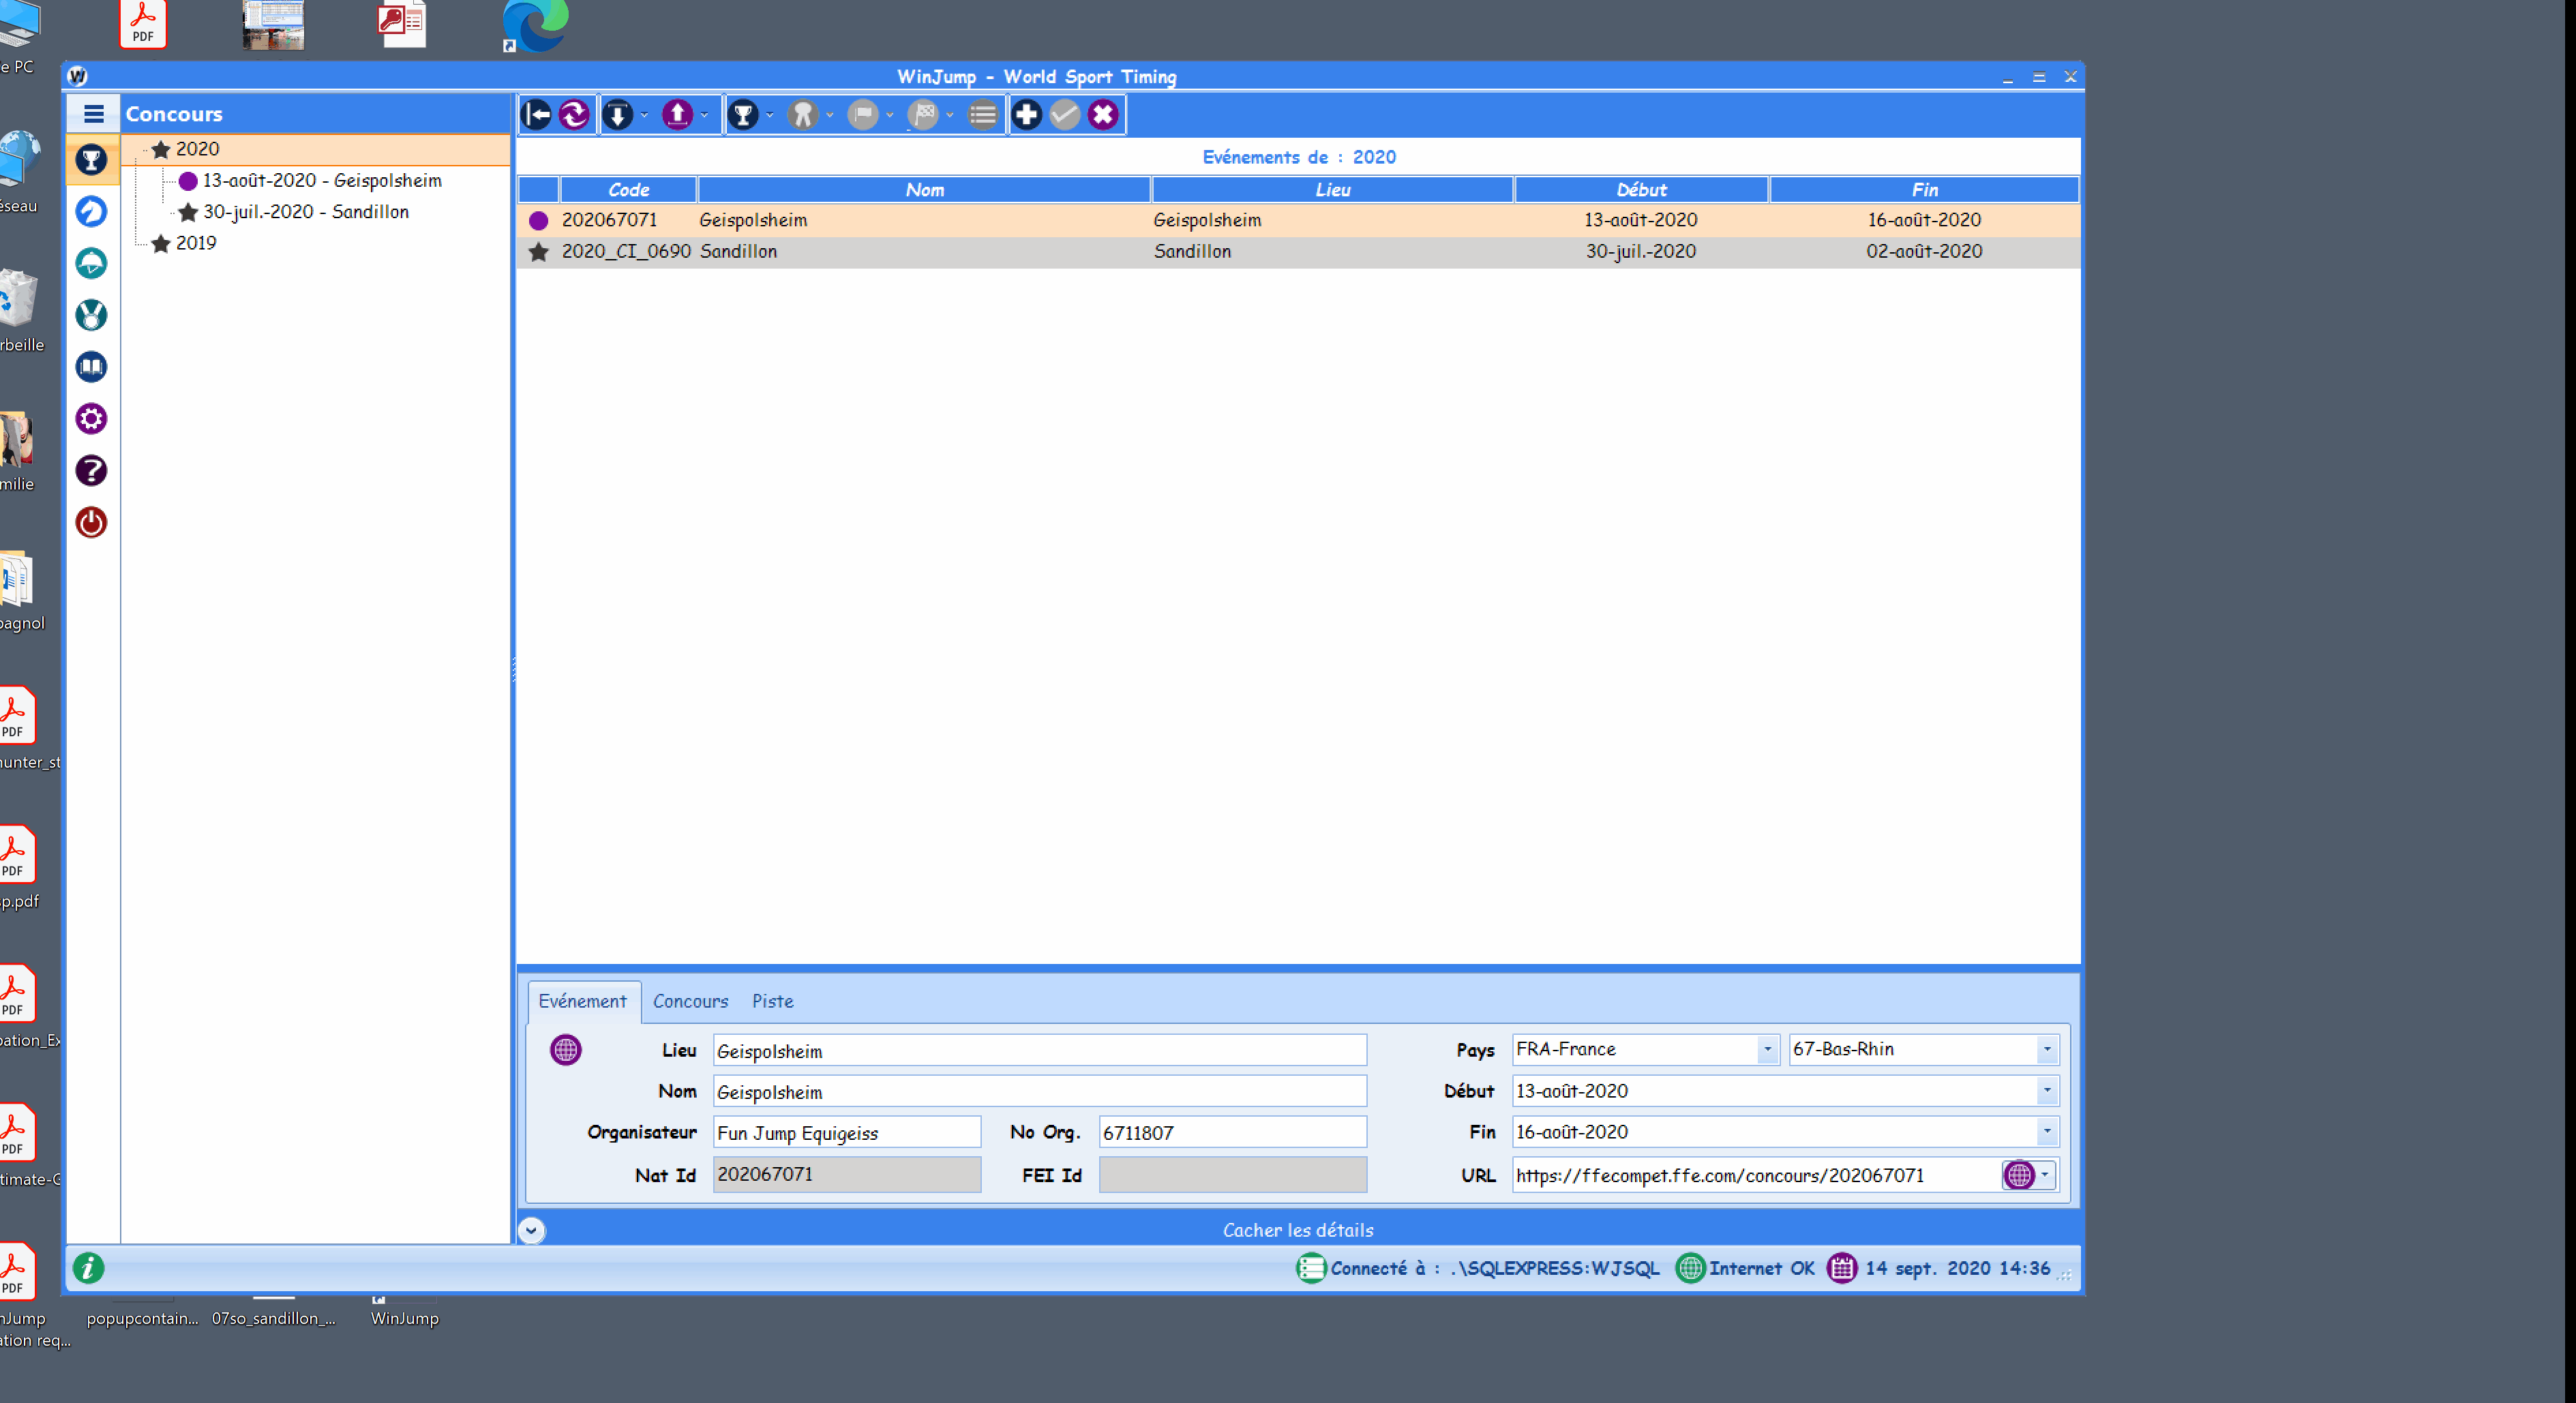Select the 2019 node in the tree

click(196, 243)
